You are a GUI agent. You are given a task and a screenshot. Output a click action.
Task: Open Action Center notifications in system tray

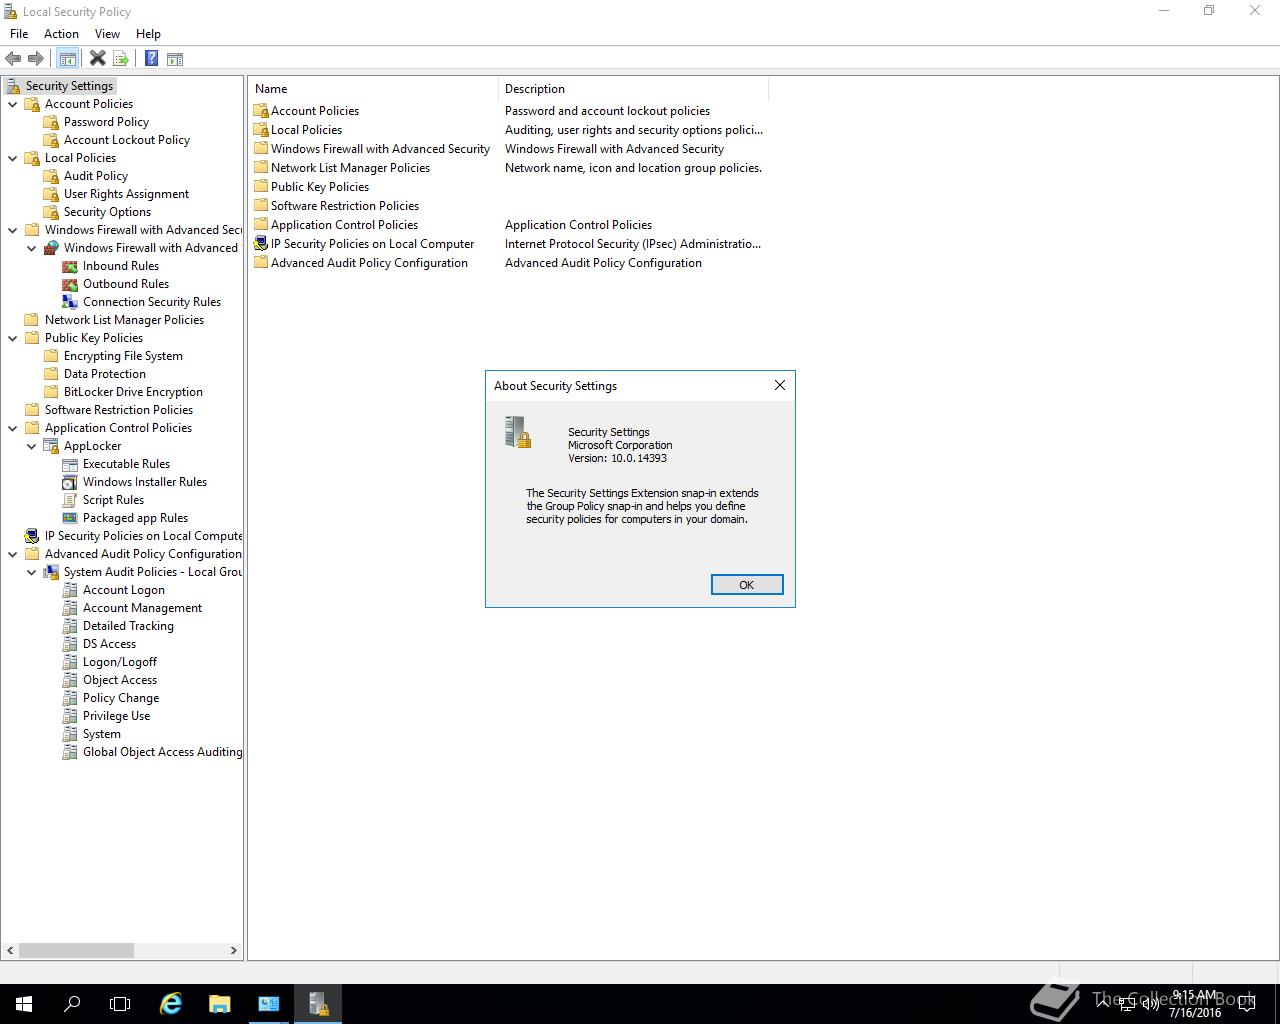click(1246, 1004)
